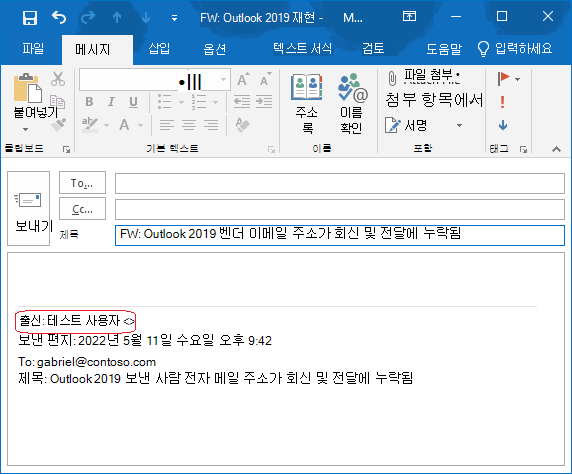The image size is (572, 474).
Task: Click the 입력하세요 tell-me search box
Action: [x=515, y=48]
